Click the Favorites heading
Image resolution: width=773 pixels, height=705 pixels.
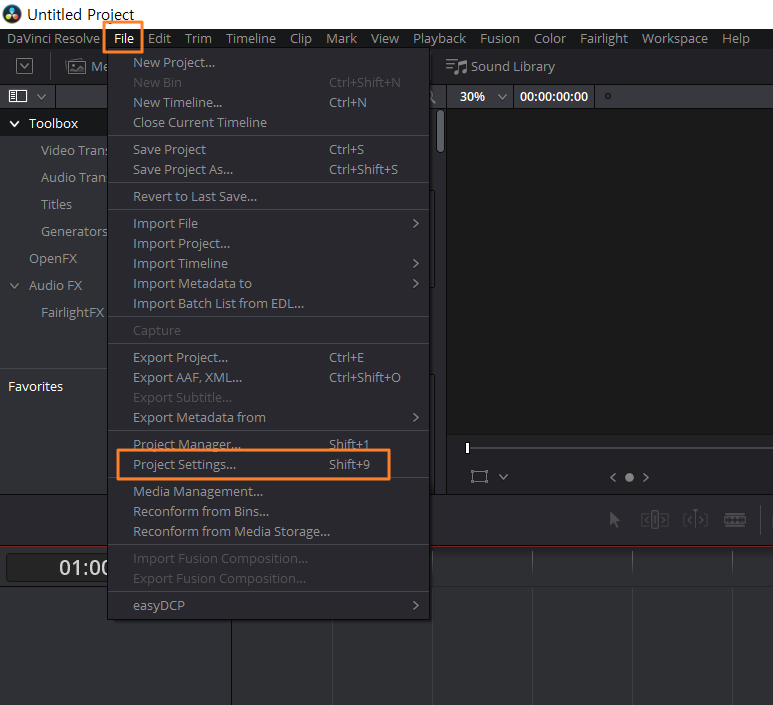[x=35, y=387]
